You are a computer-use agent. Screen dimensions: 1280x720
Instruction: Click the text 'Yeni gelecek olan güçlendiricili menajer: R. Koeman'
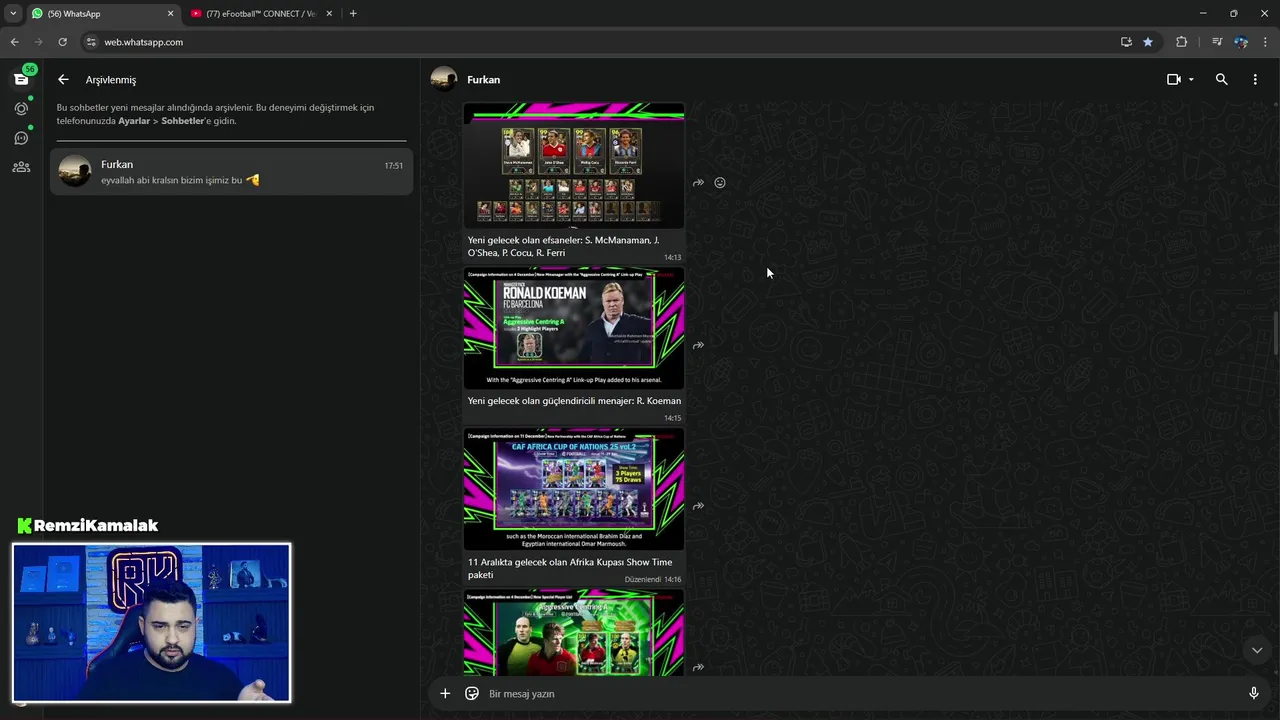[574, 401]
